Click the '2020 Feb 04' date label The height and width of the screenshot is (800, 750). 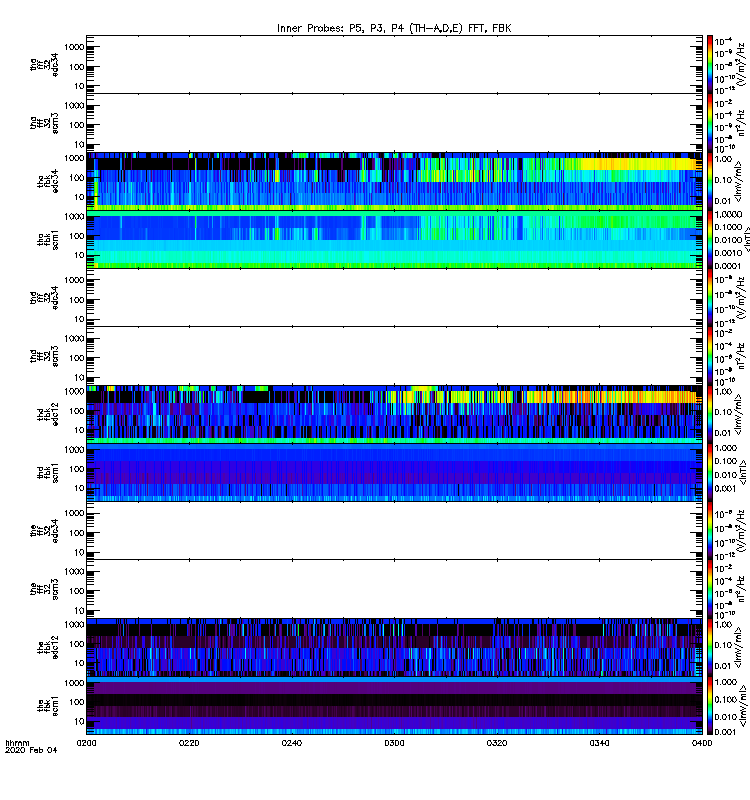[x=31, y=750]
